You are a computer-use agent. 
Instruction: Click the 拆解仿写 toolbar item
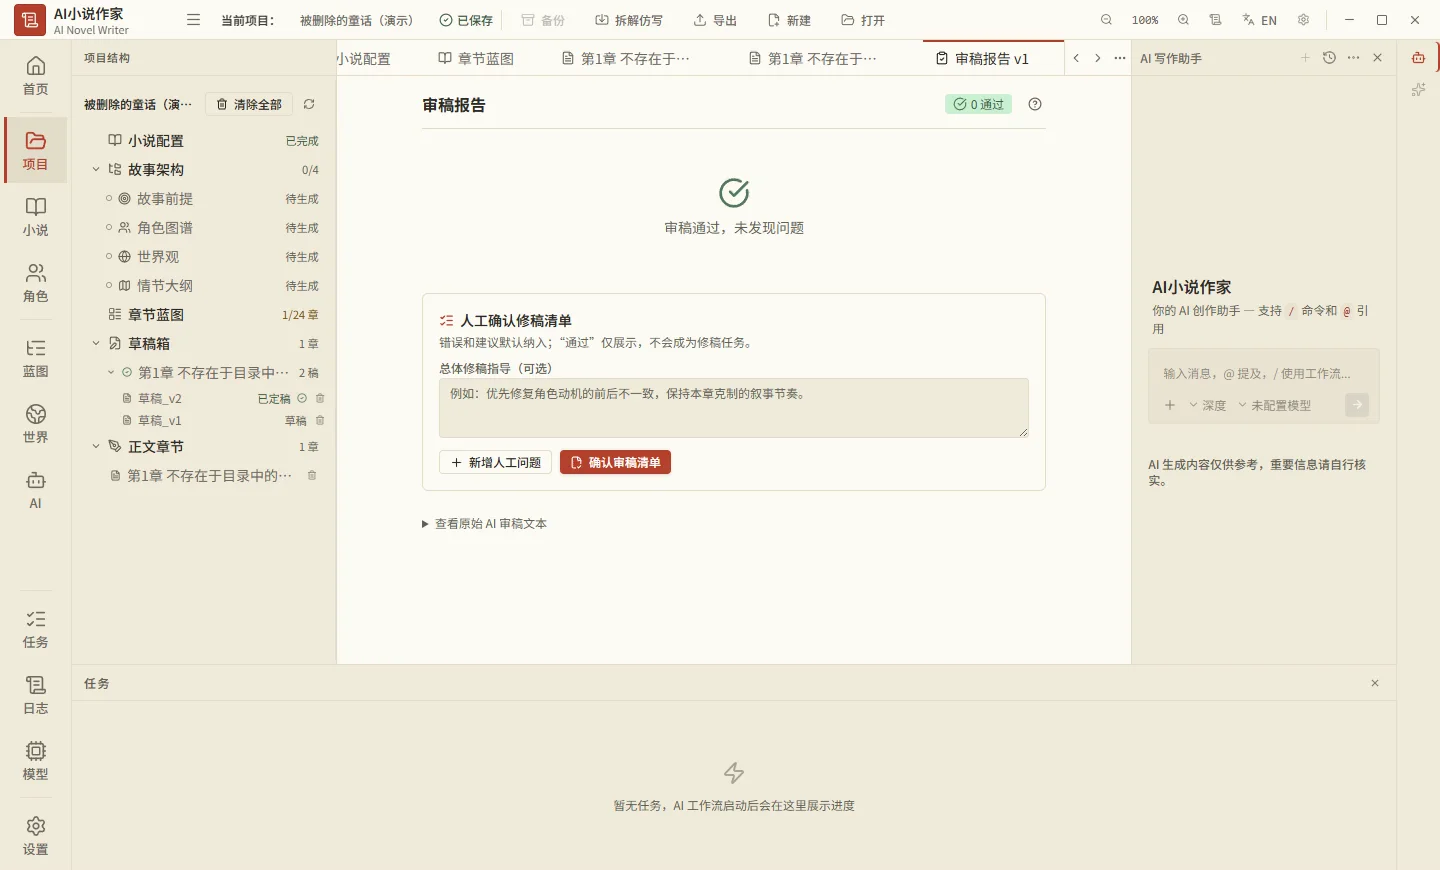tap(629, 20)
